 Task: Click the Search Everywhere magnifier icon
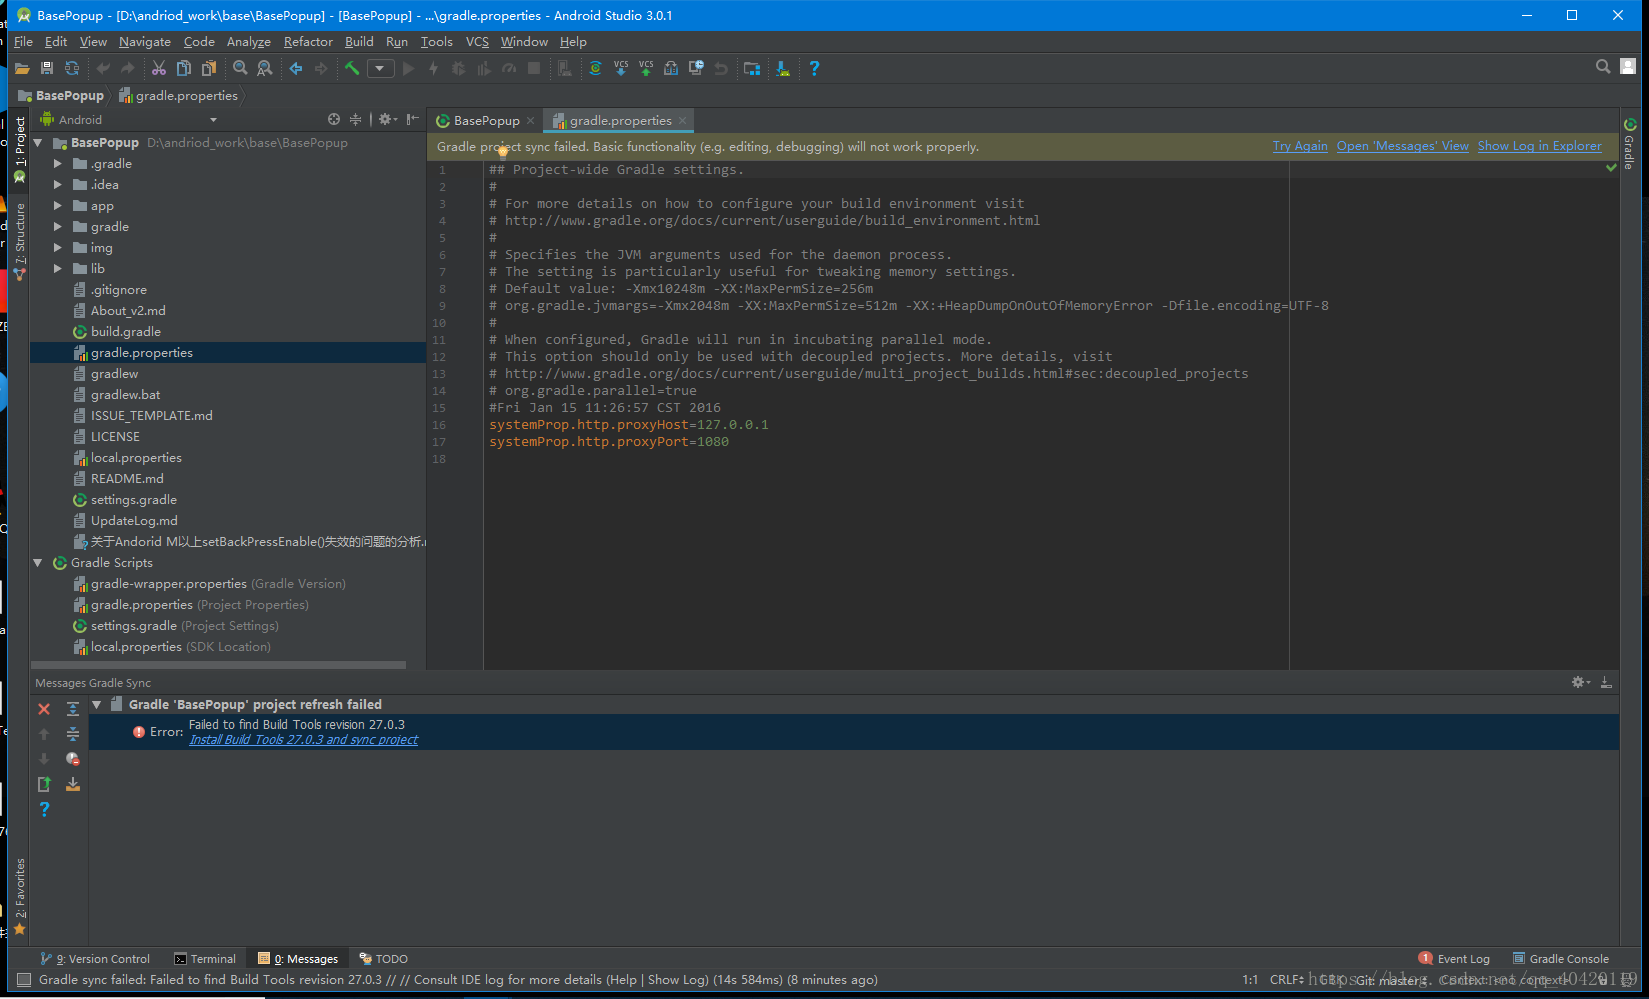coord(1603,67)
